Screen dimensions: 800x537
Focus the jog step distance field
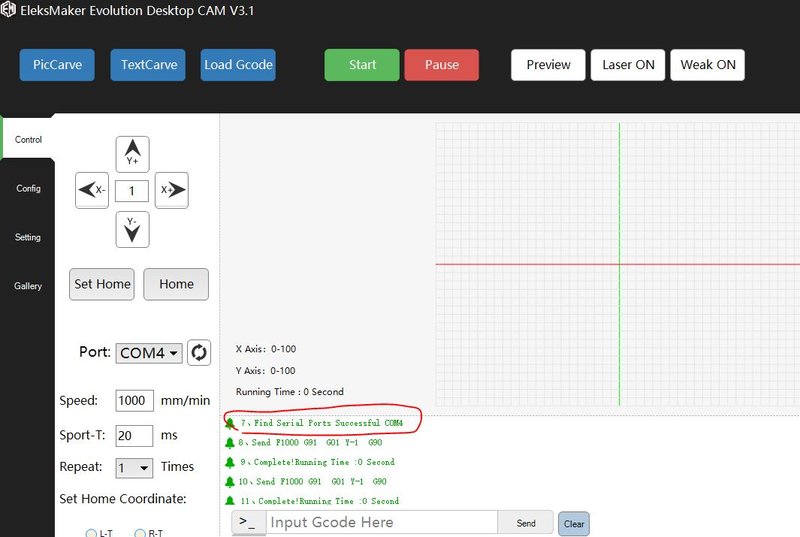pyautogui.click(x=132, y=191)
